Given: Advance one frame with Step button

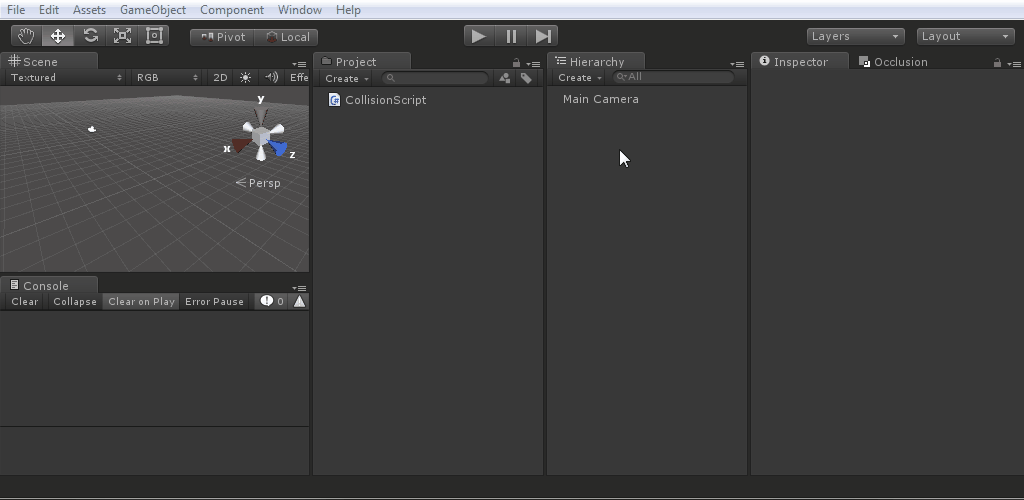Looking at the screenshot, I should (x=543, y=36).
